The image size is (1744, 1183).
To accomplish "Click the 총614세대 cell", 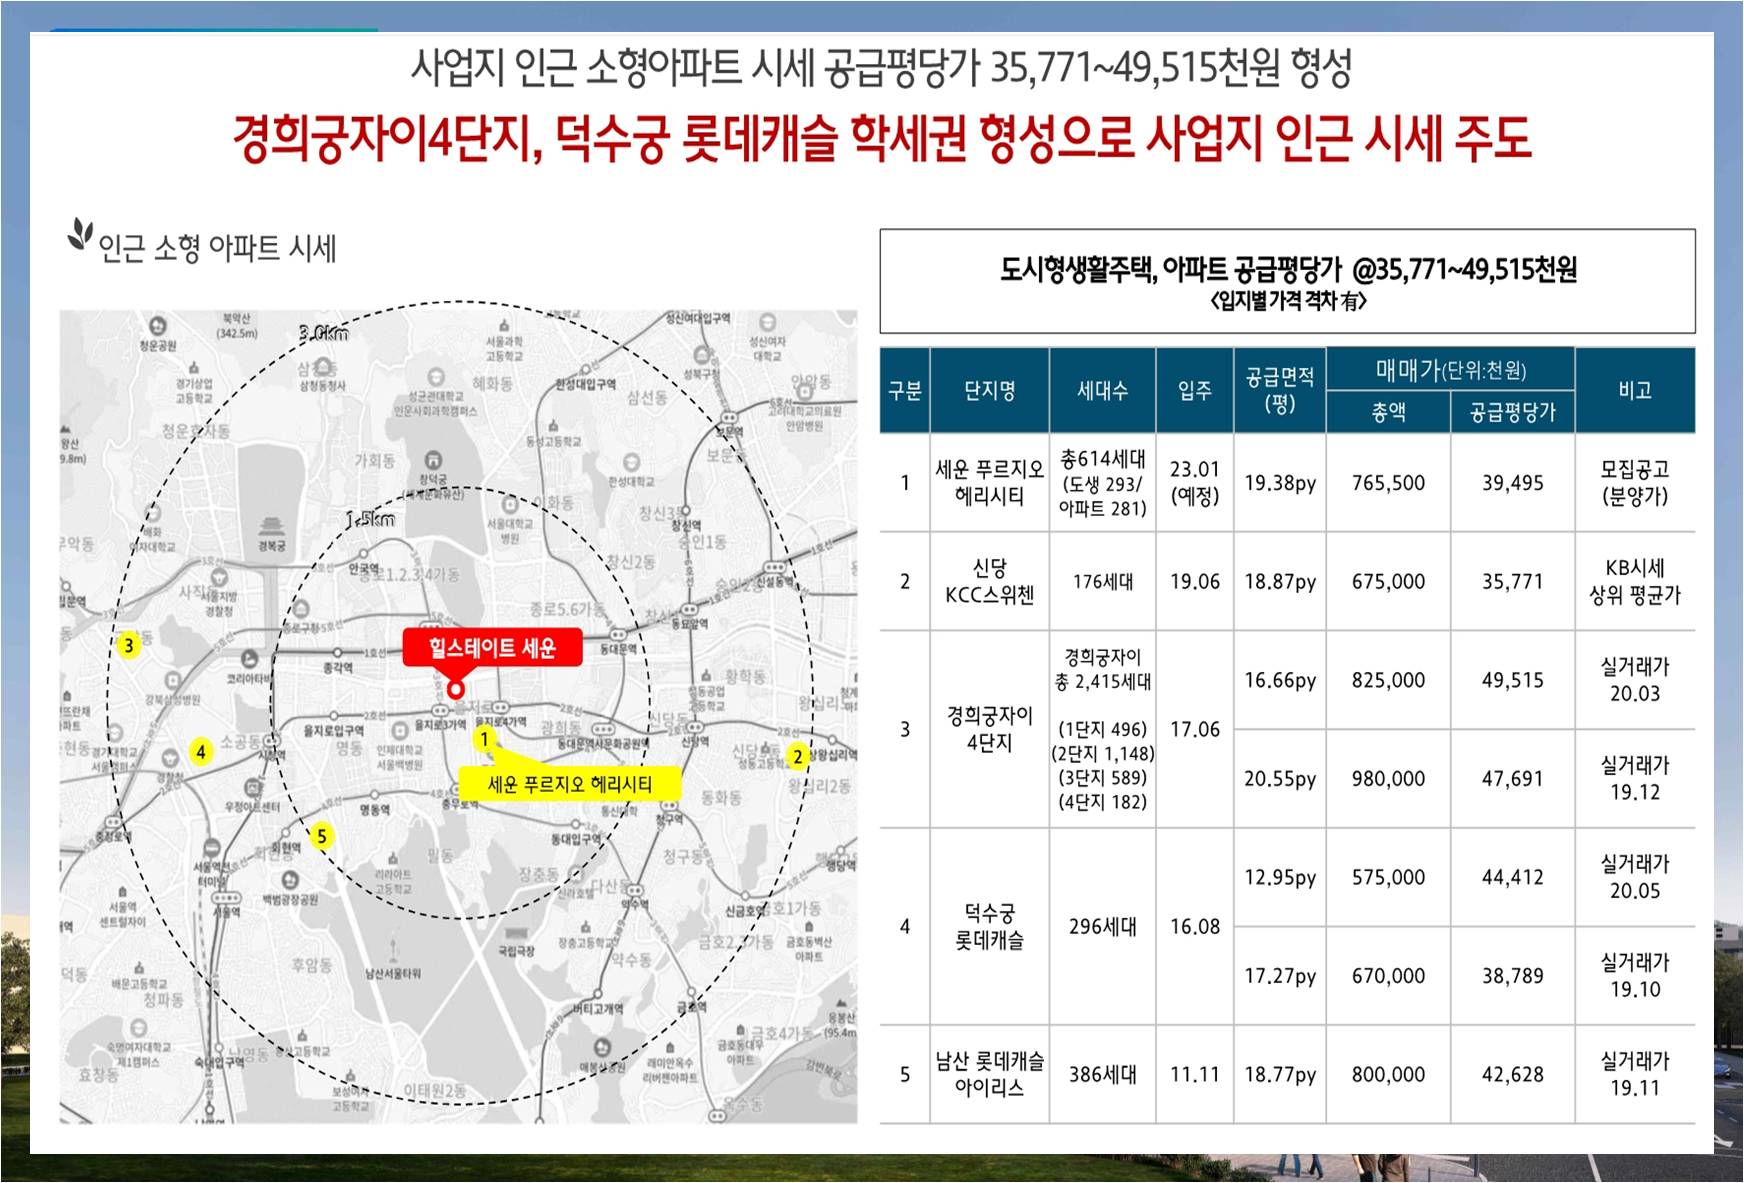I will coord(1103,483).
